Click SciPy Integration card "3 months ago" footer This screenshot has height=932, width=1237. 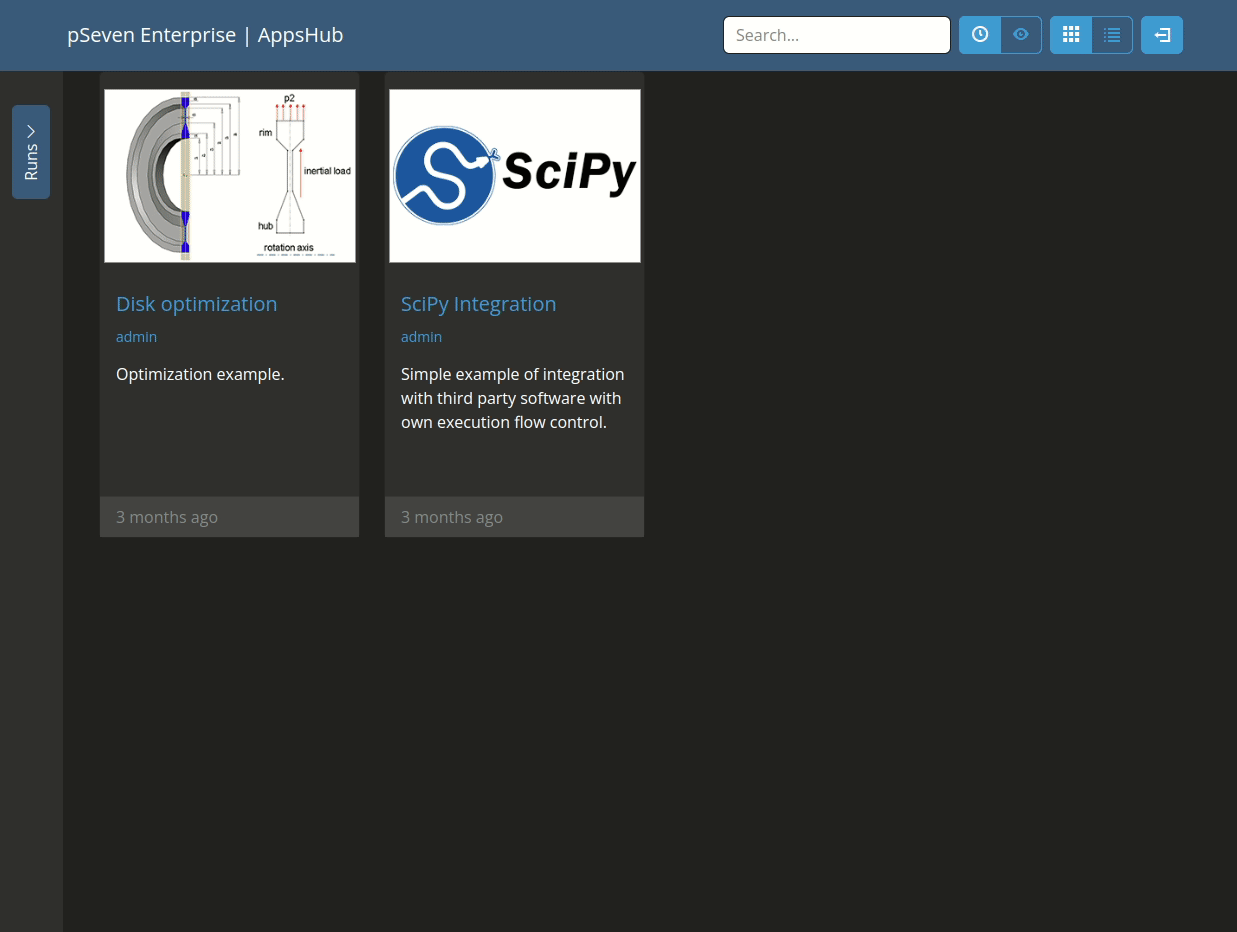pos(452,517)
